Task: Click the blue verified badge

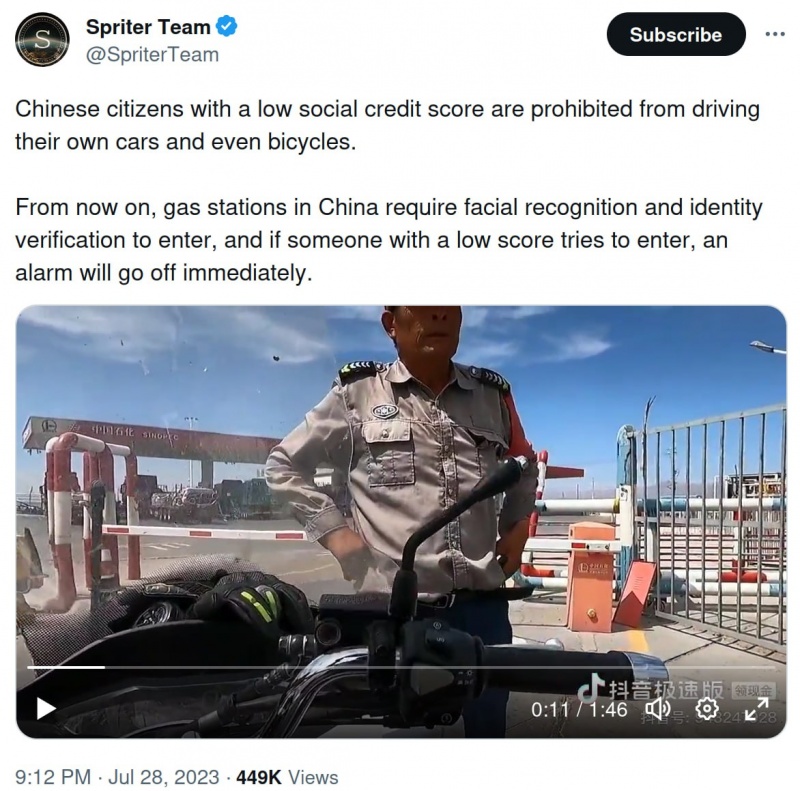Action: 226,27
